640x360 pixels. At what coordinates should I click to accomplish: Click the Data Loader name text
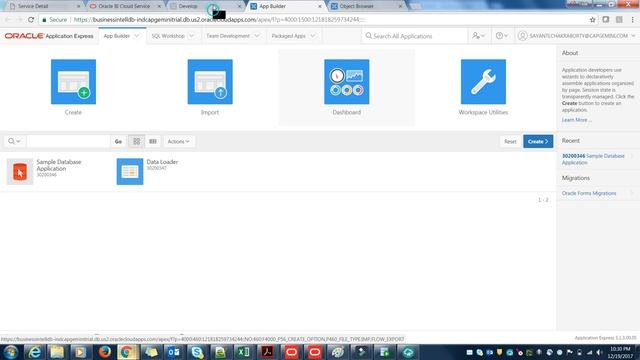click(x=162, y=162)
